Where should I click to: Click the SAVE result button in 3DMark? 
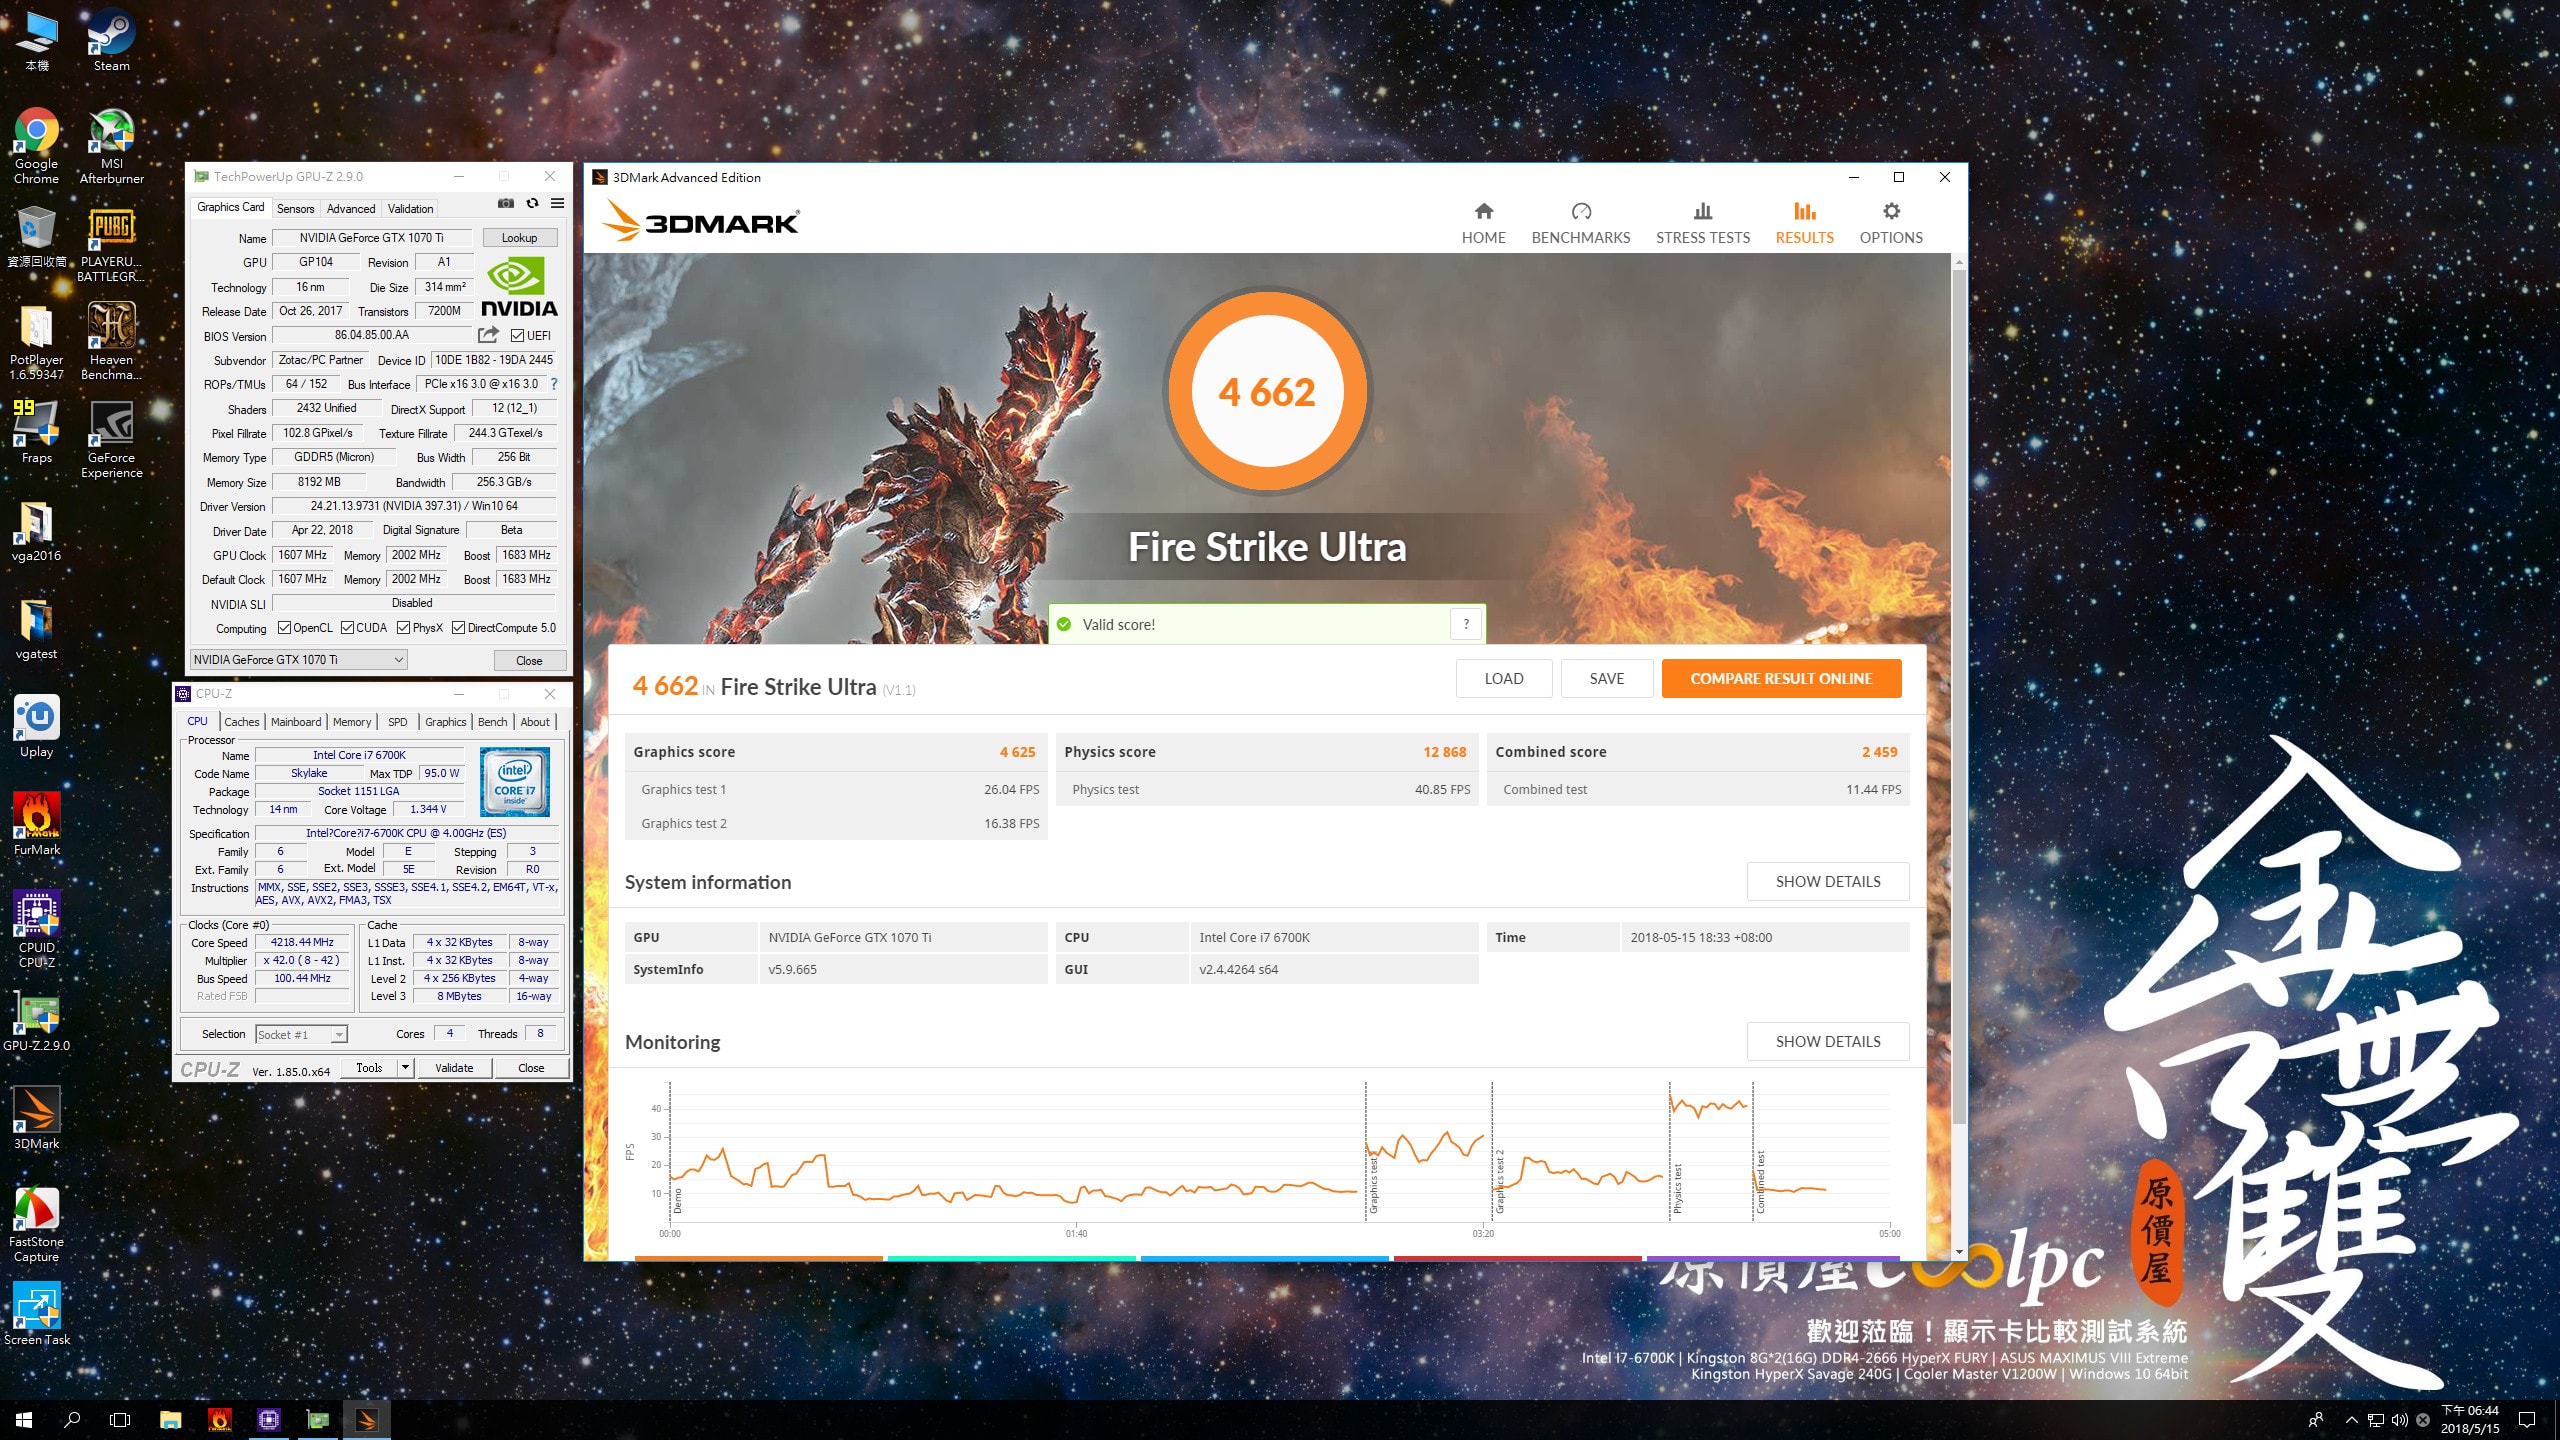[x=1606, y=679]
